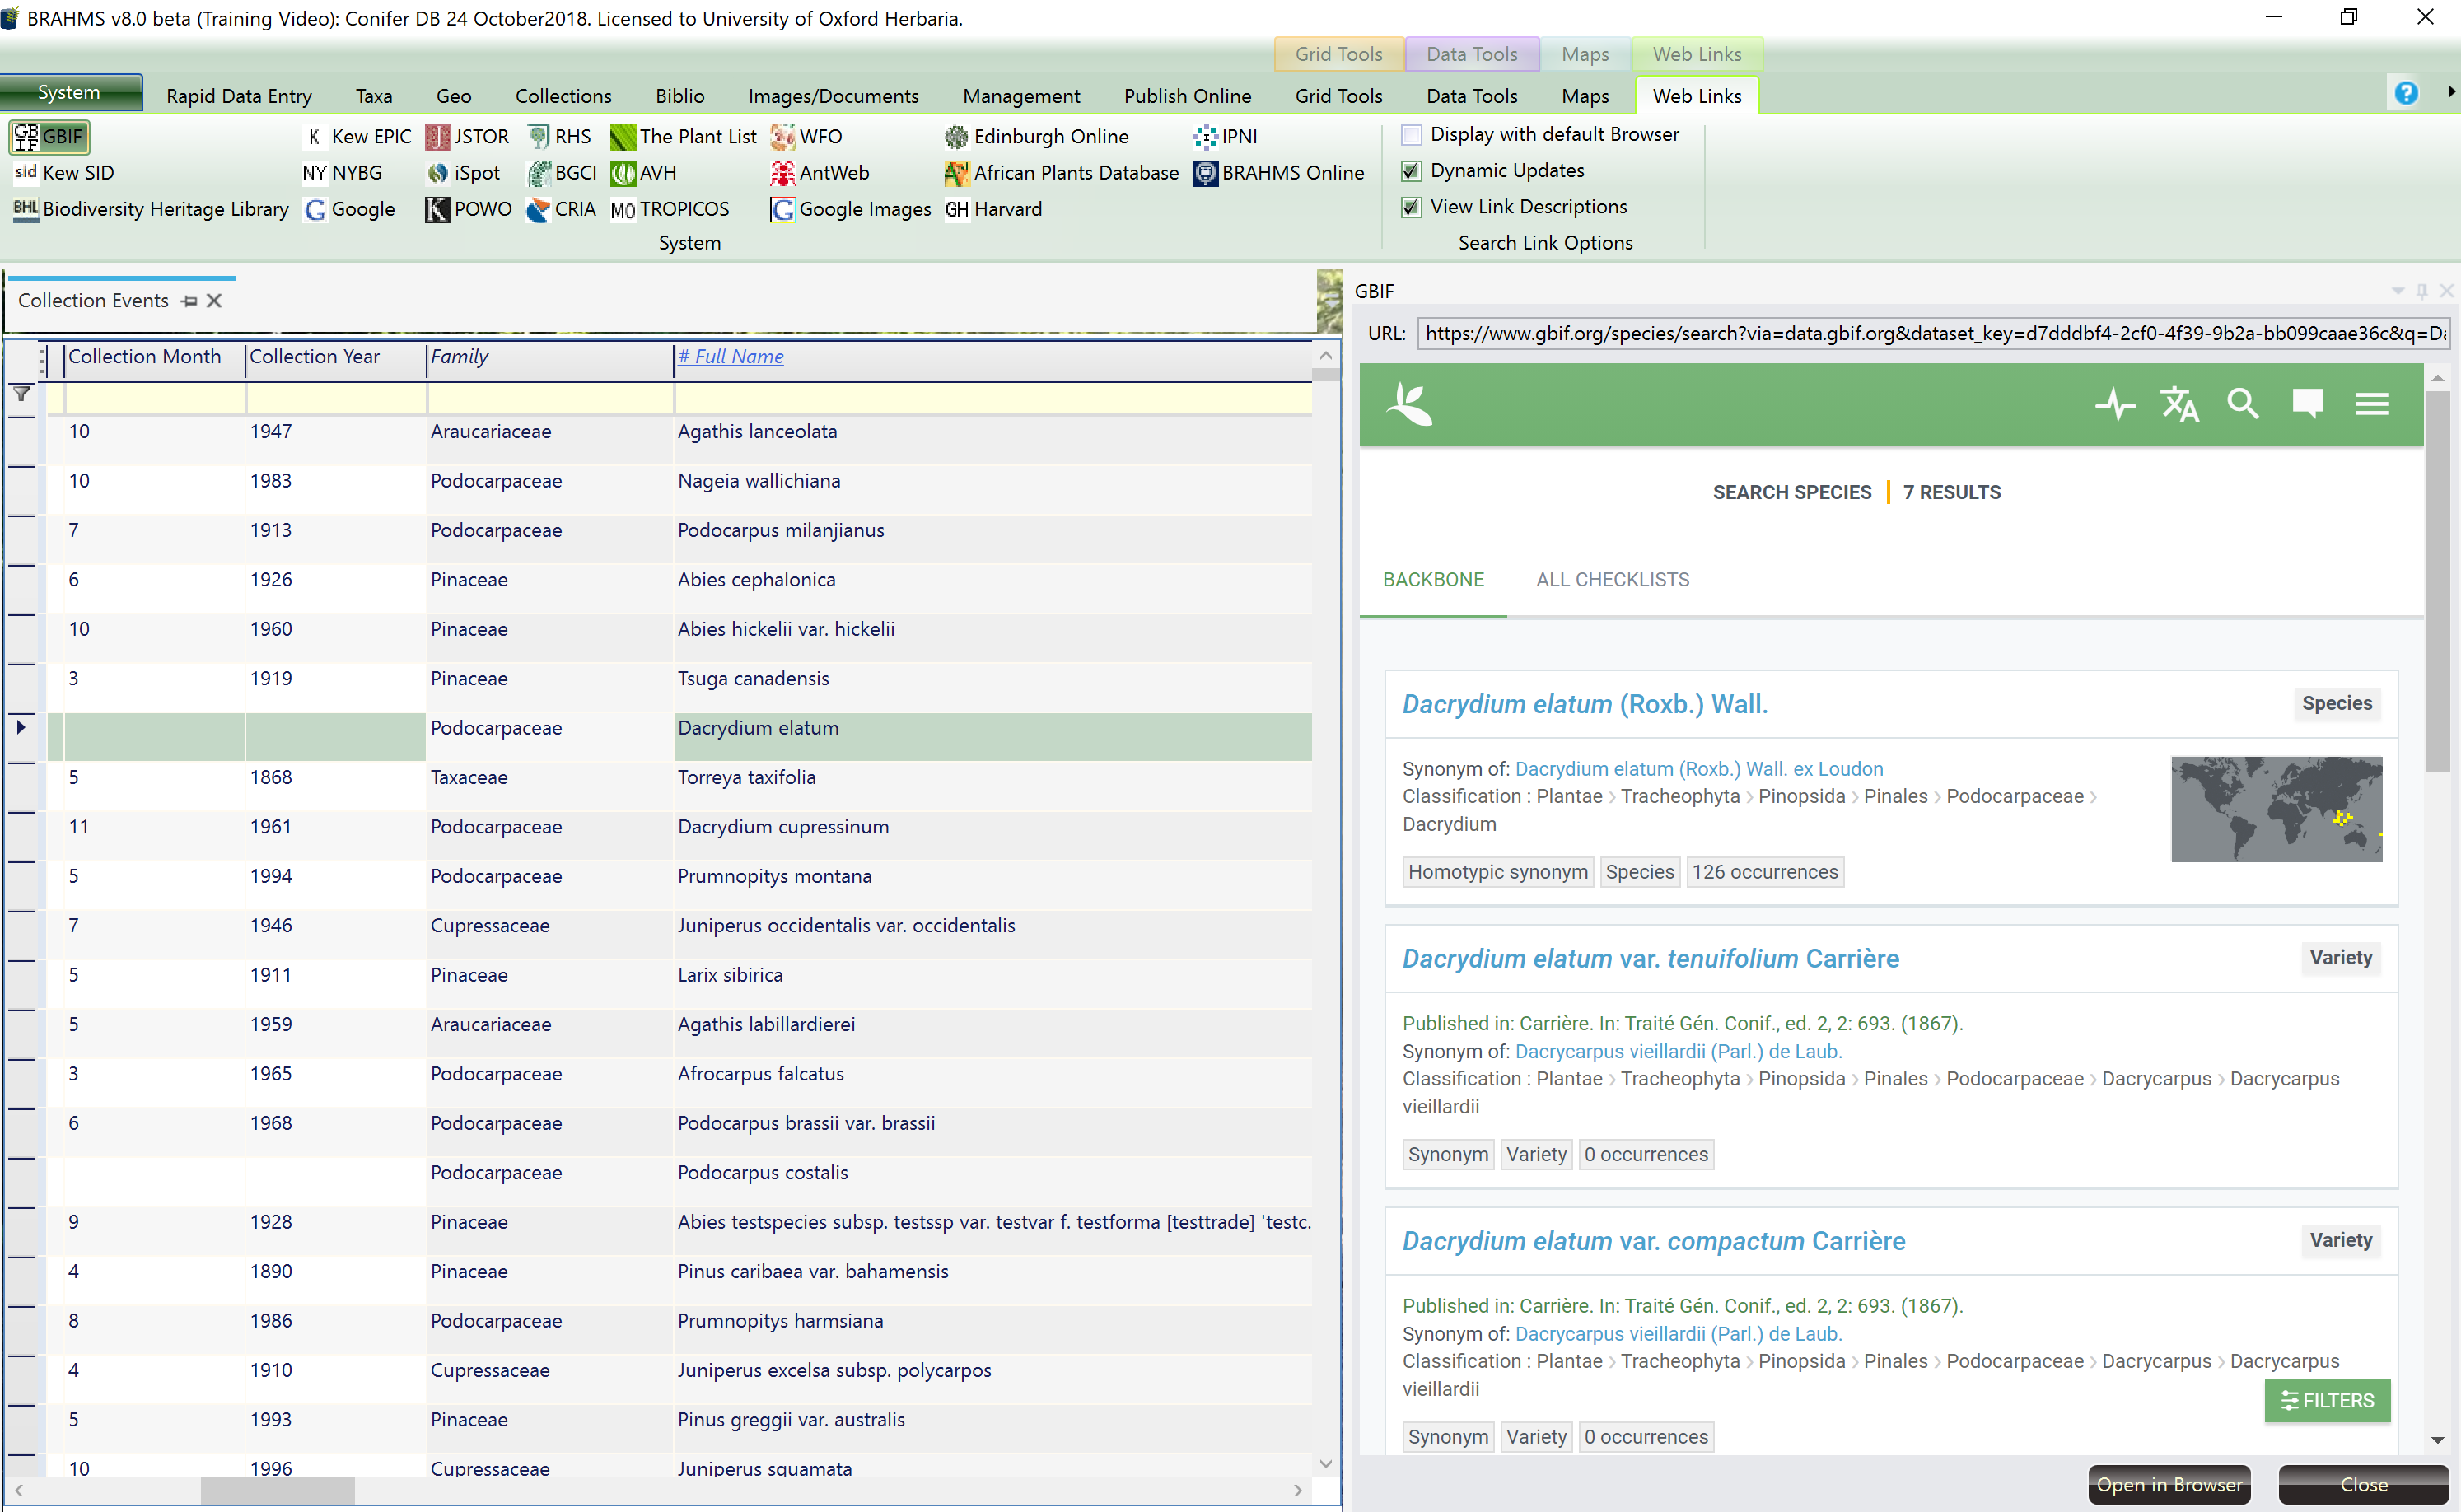Open Images/Documents ribbon tab
The image size is (2461, 1512).
pos(833,96)
